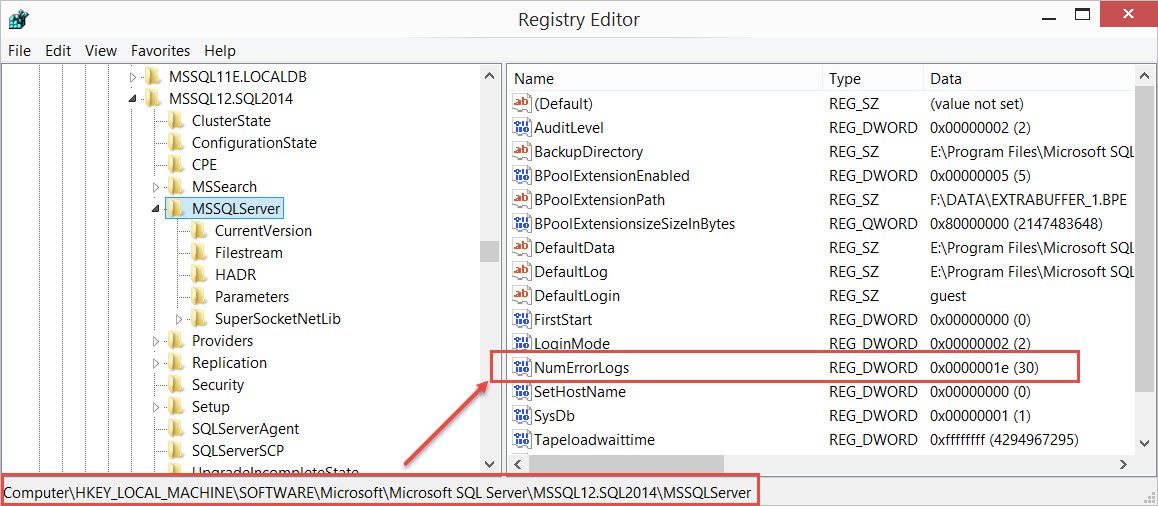Click the HADR folder icon

198,274
